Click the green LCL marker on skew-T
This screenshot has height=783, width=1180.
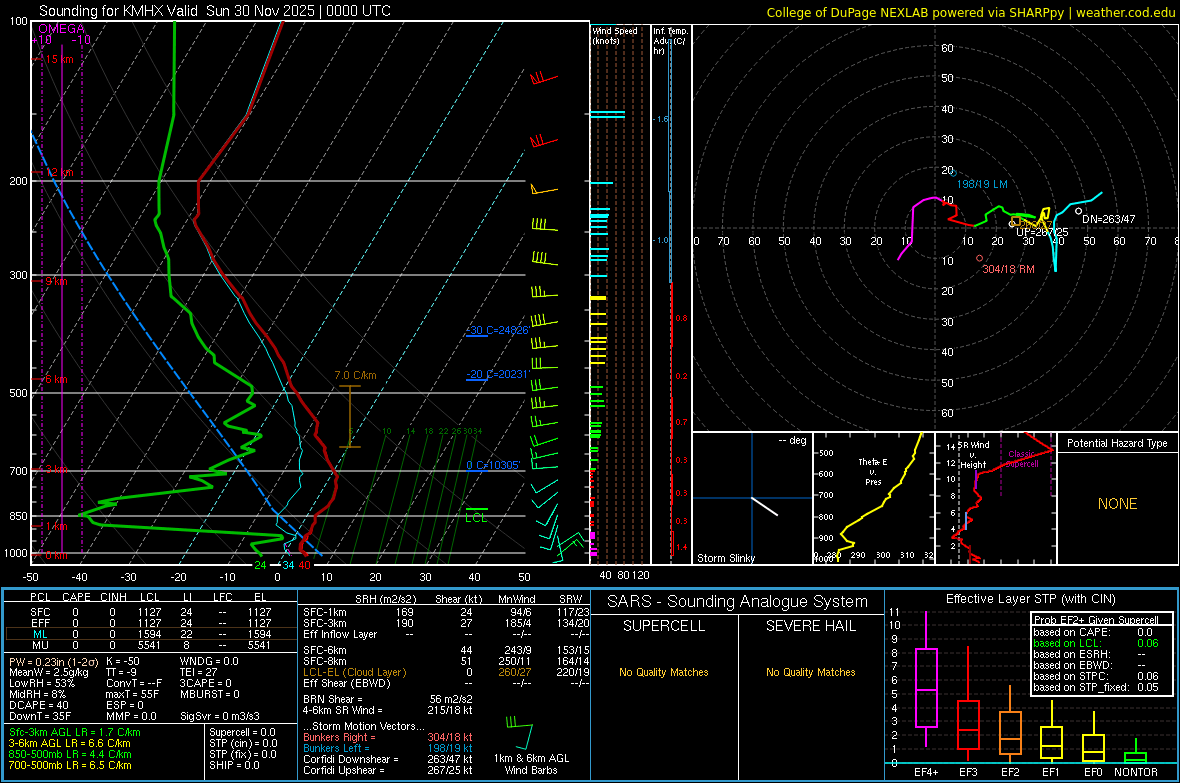click(476, 515)
